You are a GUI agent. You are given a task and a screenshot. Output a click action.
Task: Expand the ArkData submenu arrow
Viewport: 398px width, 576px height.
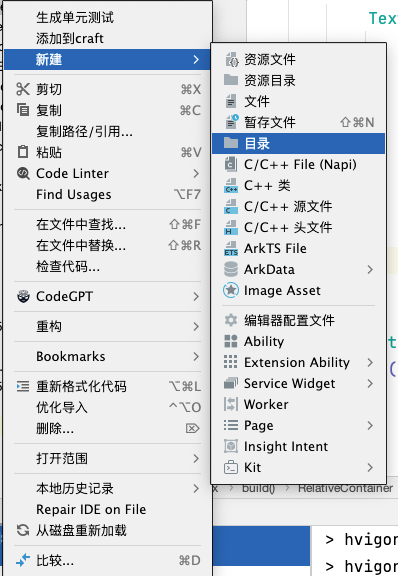(x=370, y=270)
